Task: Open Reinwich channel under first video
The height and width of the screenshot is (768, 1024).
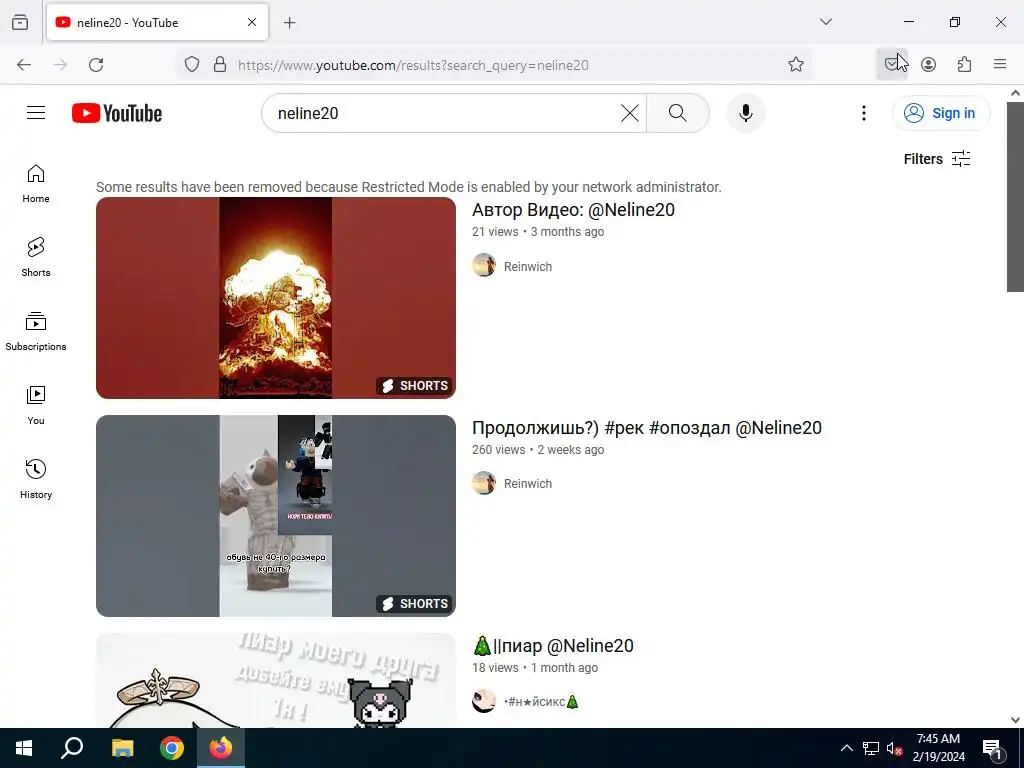Action: (x=528, y=266)
